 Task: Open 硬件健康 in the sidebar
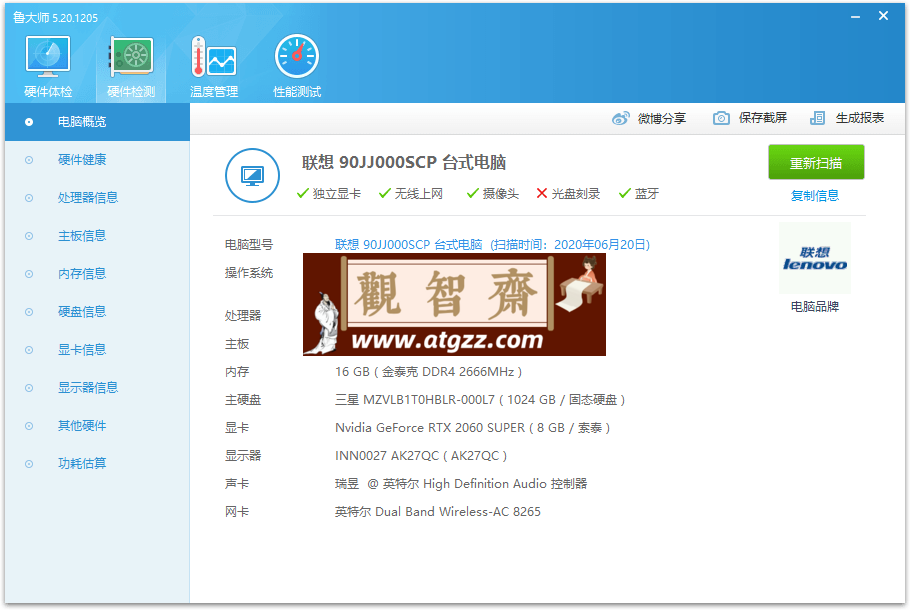pyautogui.click(x=82, y=160)
